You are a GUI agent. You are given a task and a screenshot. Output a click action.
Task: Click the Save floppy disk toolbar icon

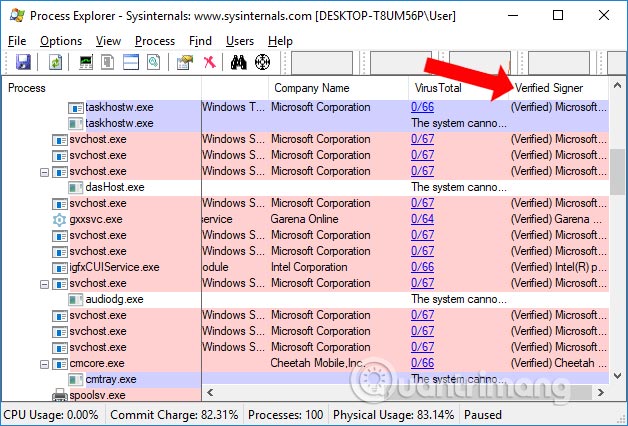tap(23, 62)
